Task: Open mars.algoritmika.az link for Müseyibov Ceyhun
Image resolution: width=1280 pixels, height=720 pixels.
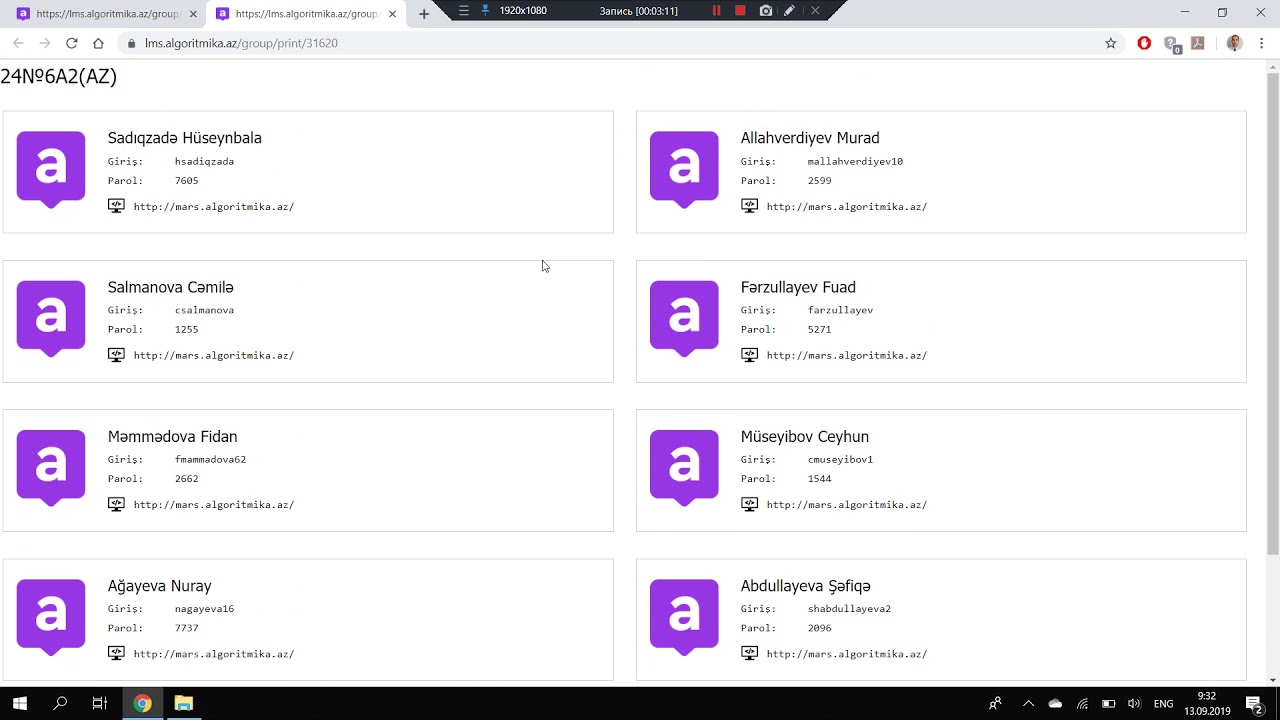Action: coord(847,505)
